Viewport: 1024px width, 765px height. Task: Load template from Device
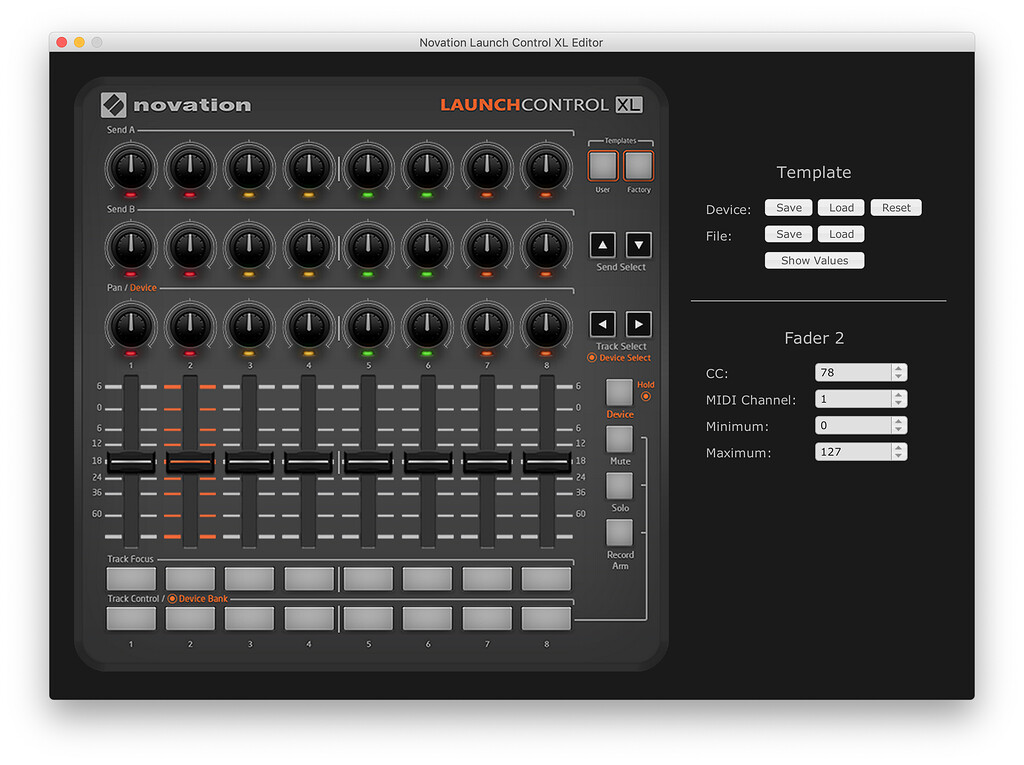click(841, 208)
